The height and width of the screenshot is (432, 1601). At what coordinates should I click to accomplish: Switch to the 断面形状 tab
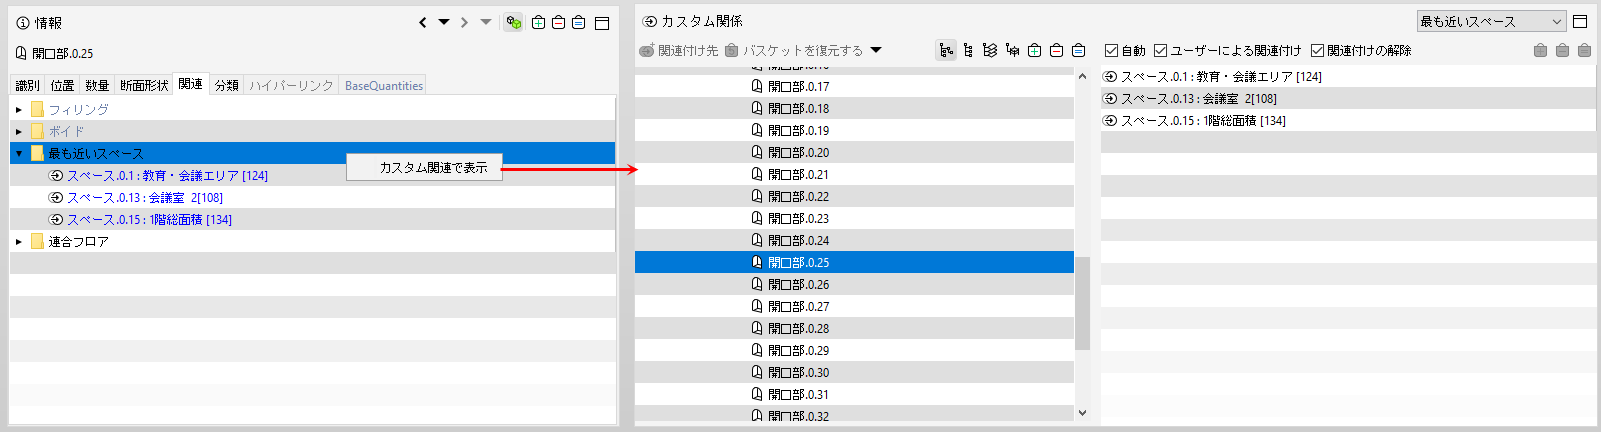click(144, 85)
